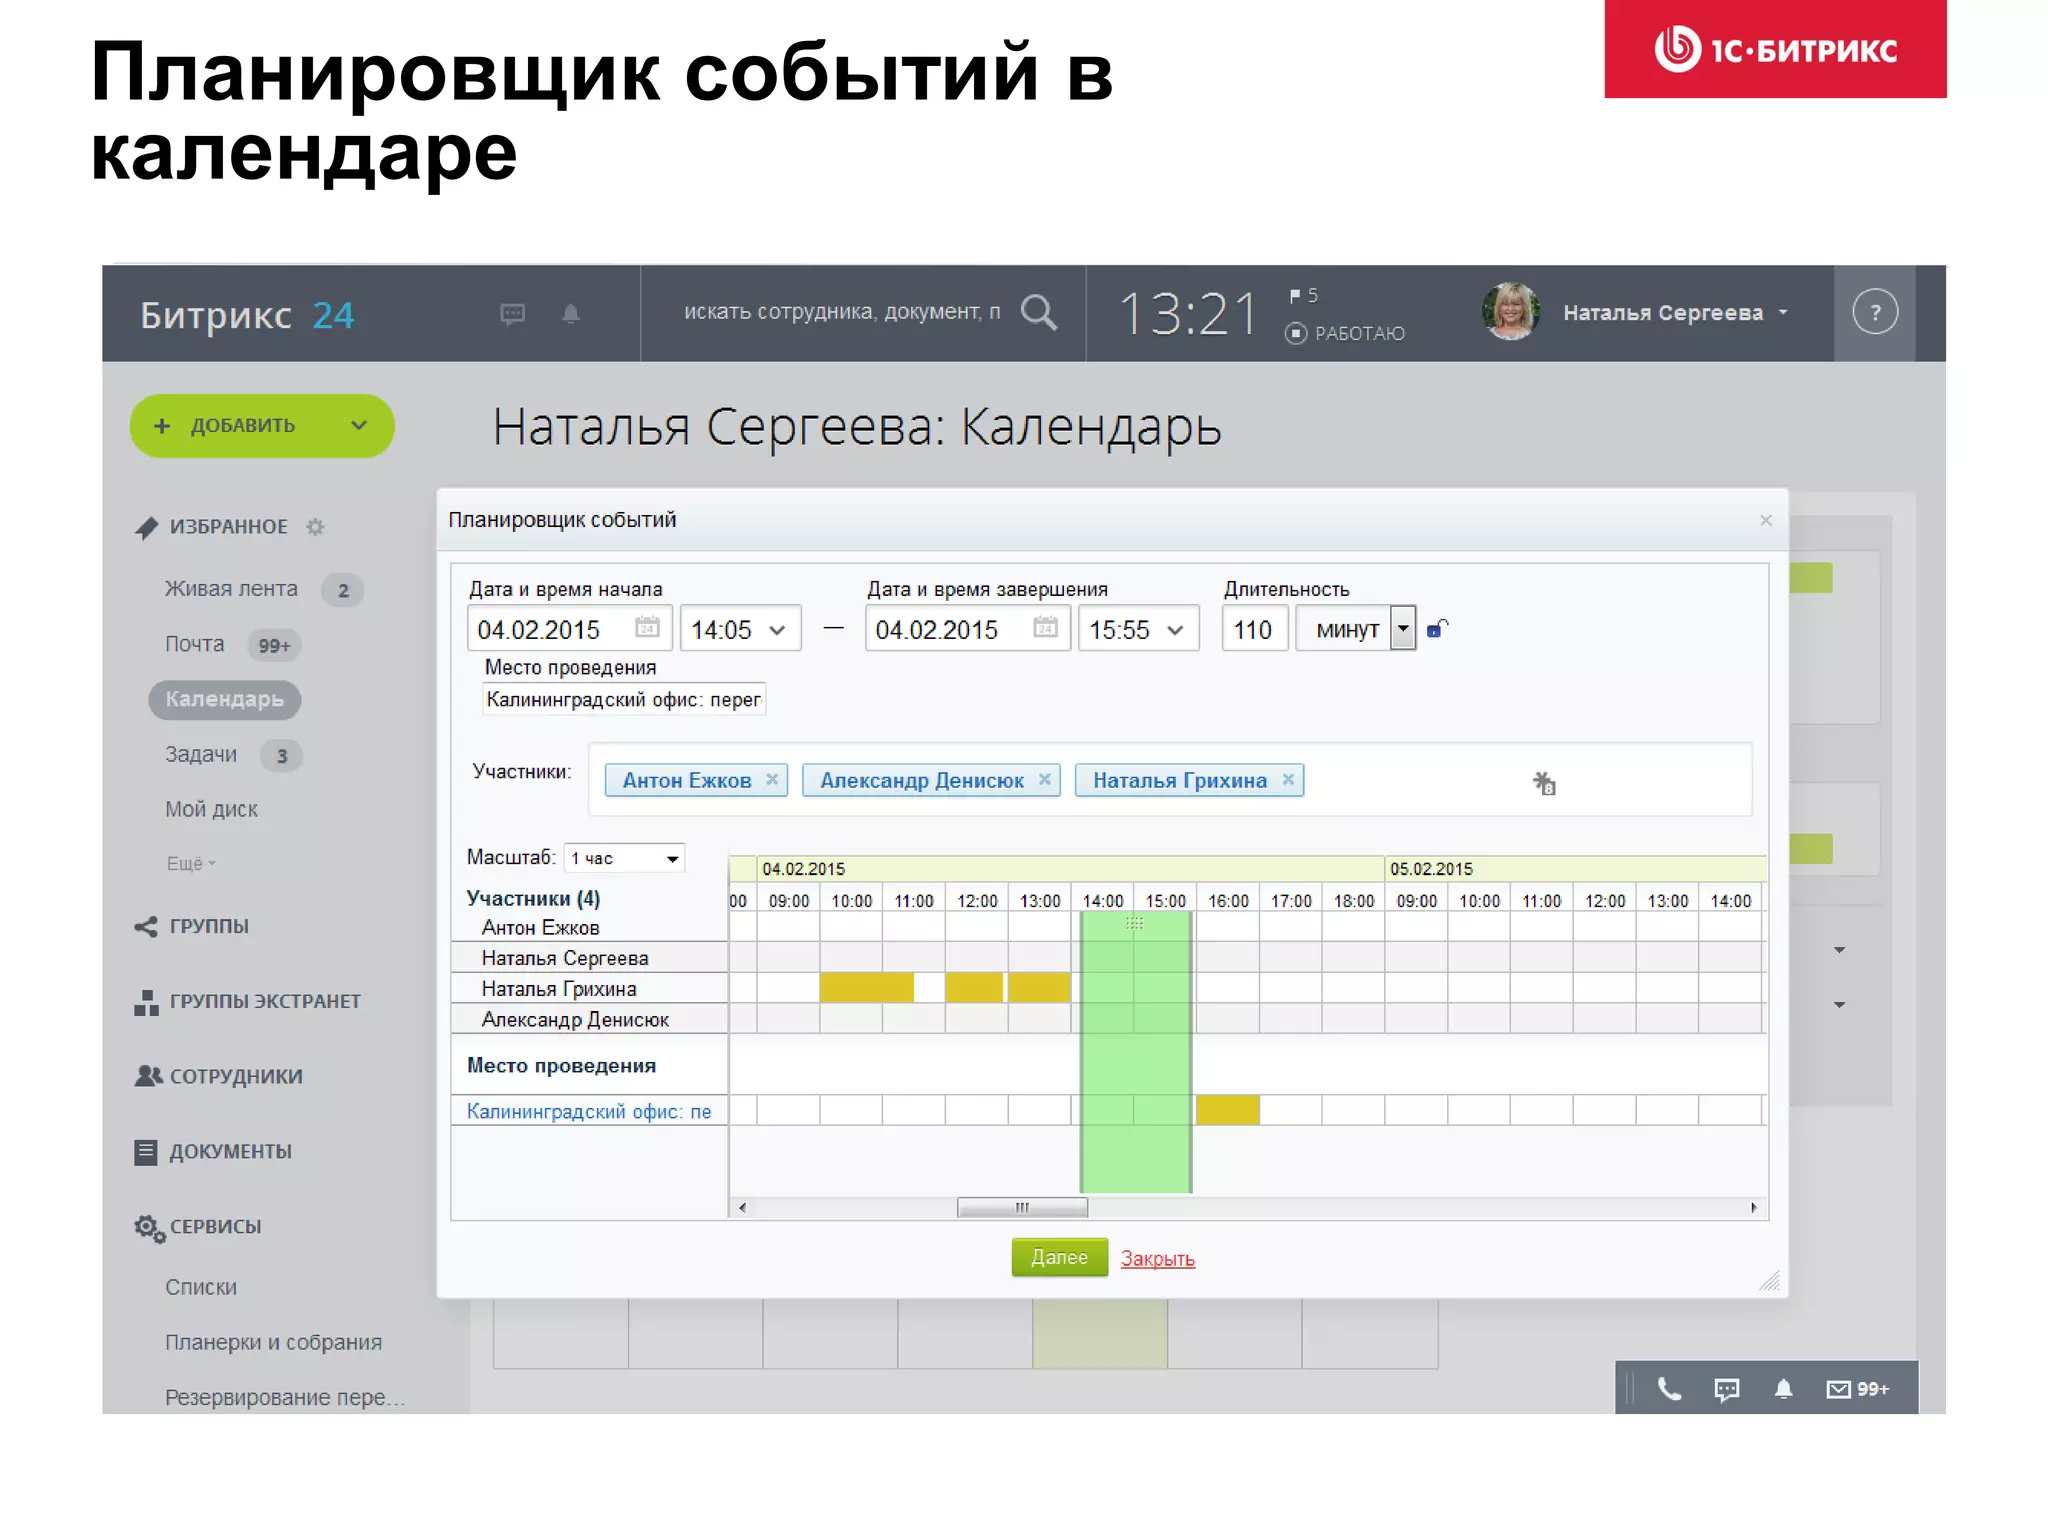Open Почта in the sidebar

click(x=194, y=644)
